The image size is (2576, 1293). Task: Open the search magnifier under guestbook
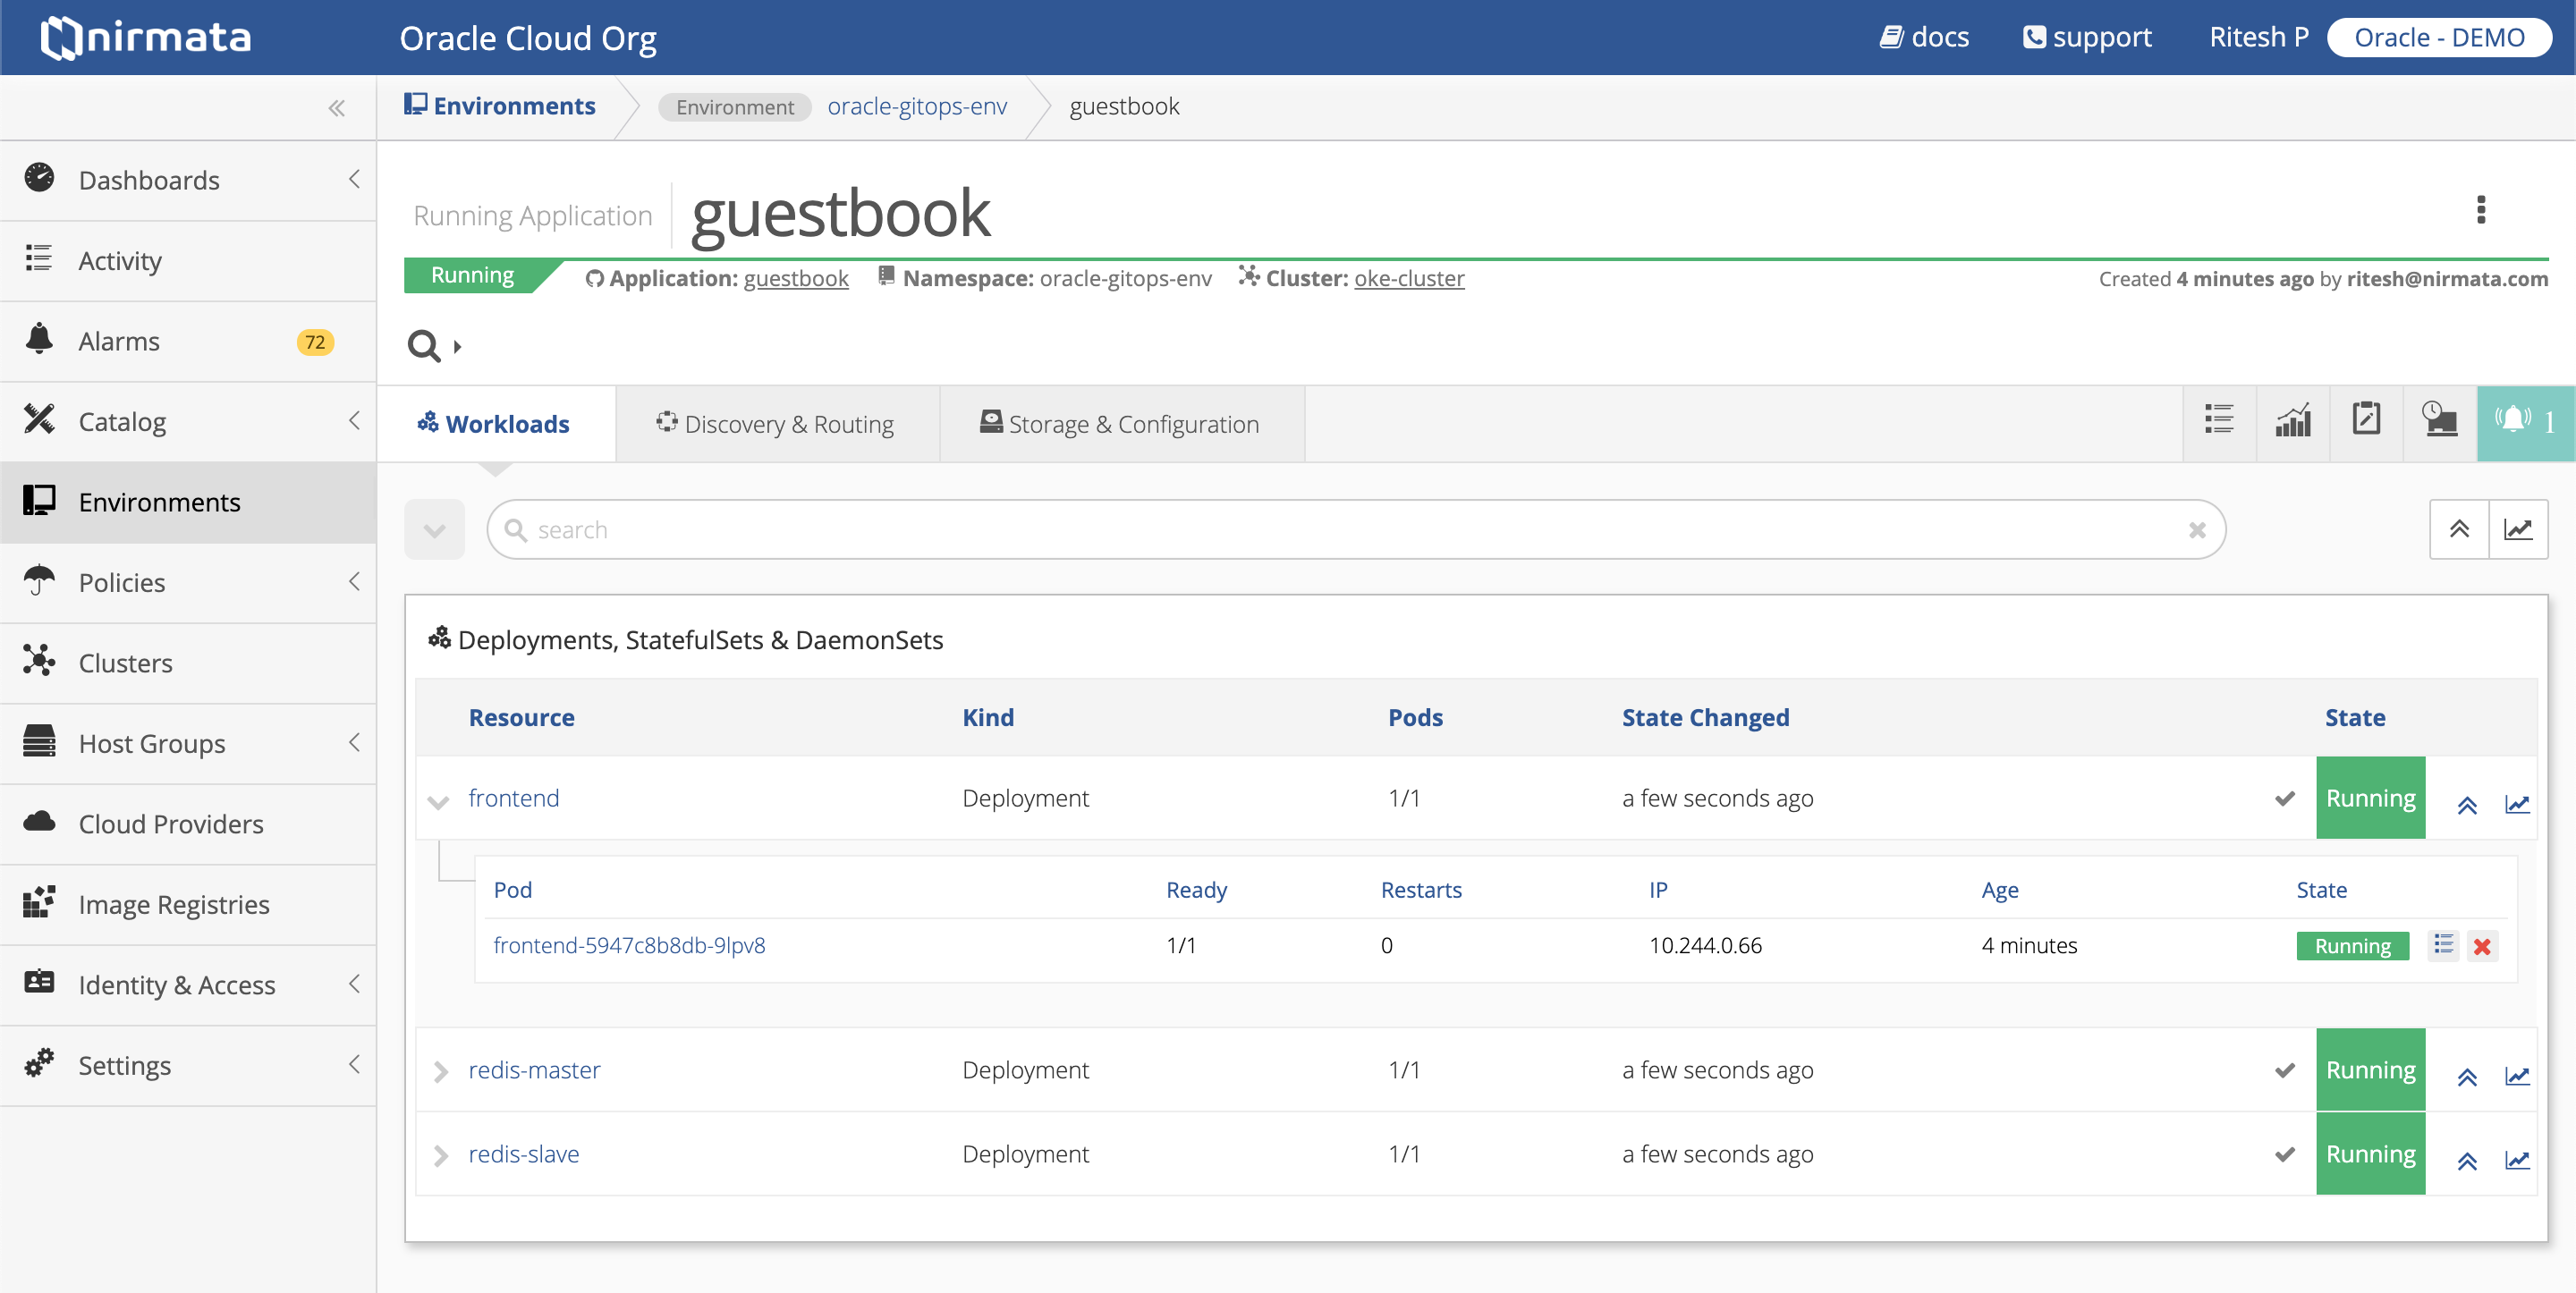(x=421, y=345)
